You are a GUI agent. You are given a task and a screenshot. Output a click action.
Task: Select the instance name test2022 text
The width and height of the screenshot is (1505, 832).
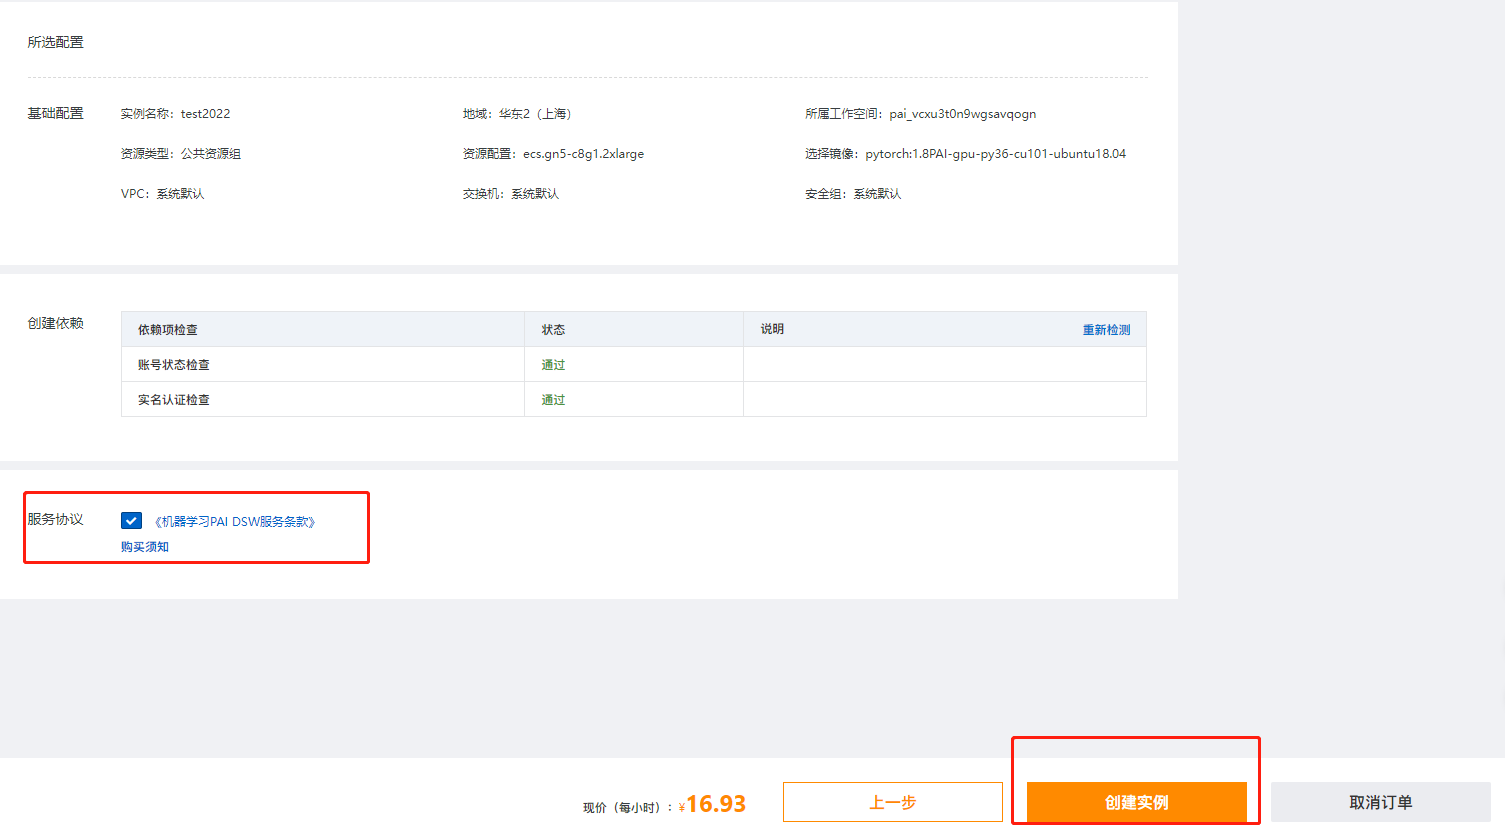[x=205, y=114]
